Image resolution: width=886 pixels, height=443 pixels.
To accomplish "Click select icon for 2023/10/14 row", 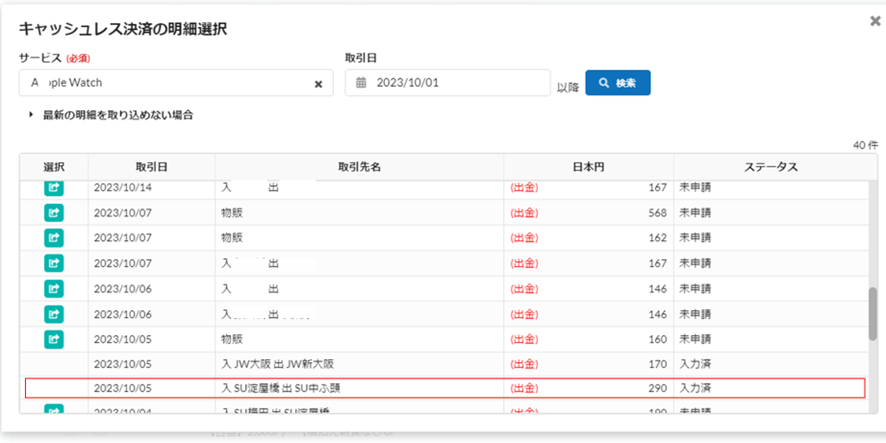I will click(x=54, y=187).
